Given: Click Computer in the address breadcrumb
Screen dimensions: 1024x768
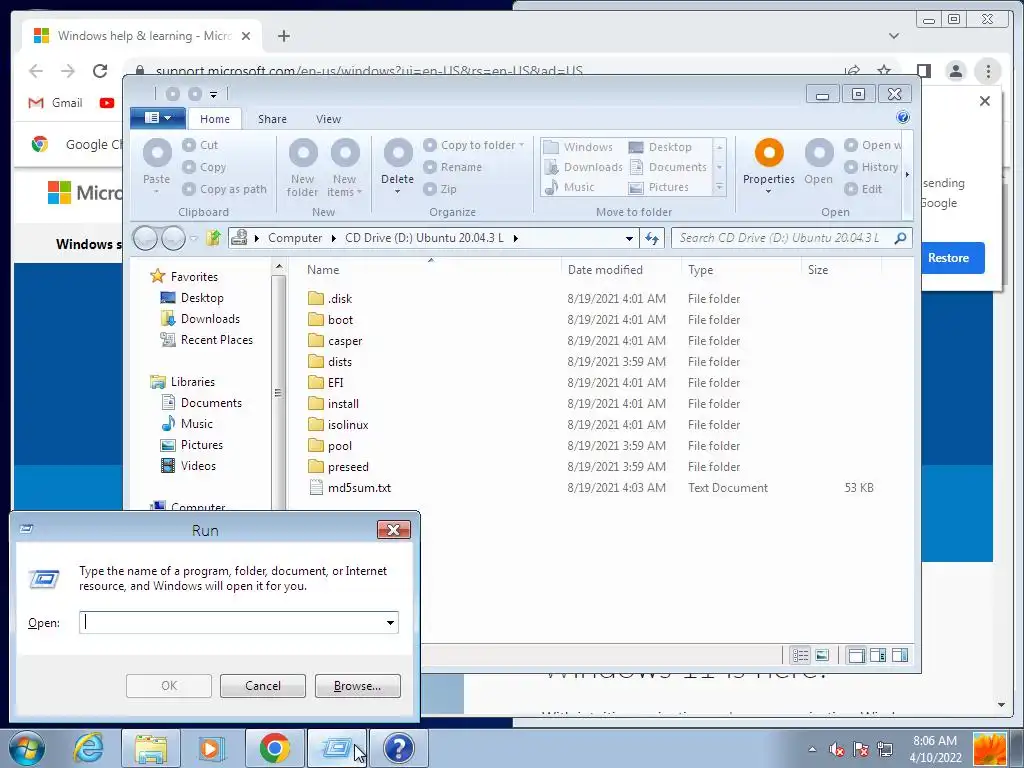Looking at the screenshot, I should tap(295, 238).
